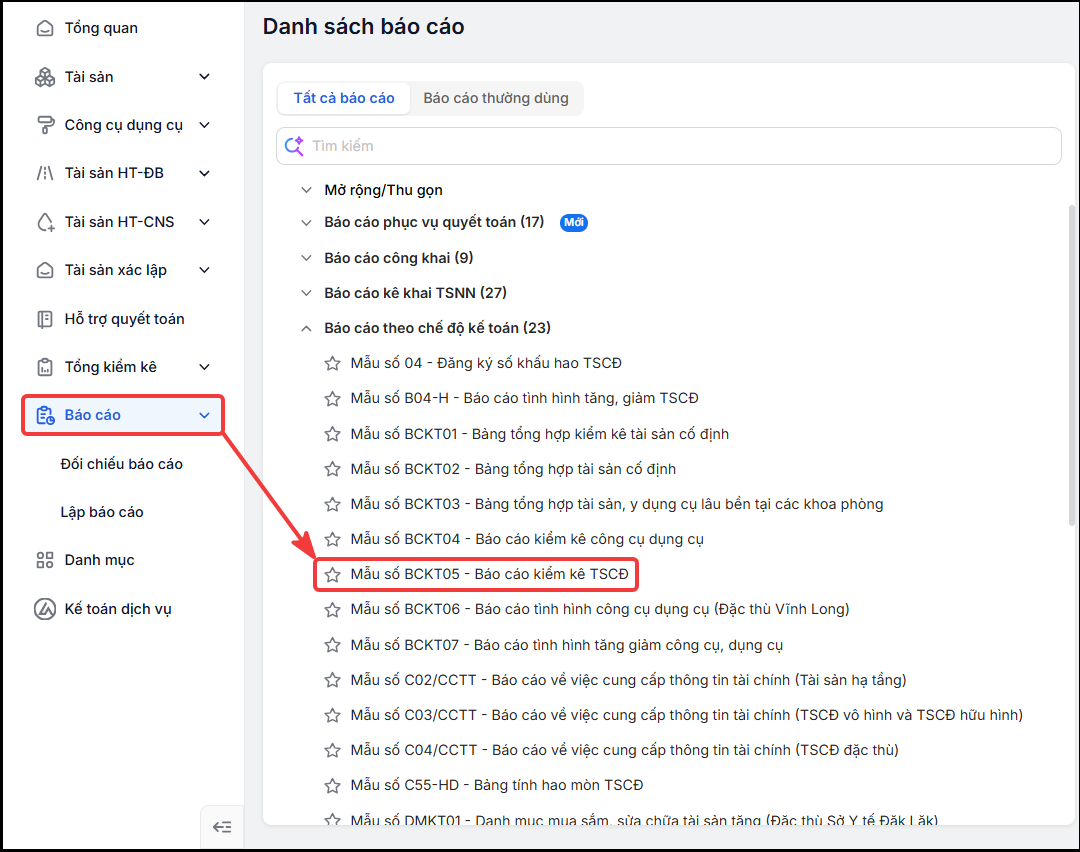The image size is (1080, 852).
Task: Open Mẫu số BCKT01 kiểm kê tài sản report
Action: 539,434
